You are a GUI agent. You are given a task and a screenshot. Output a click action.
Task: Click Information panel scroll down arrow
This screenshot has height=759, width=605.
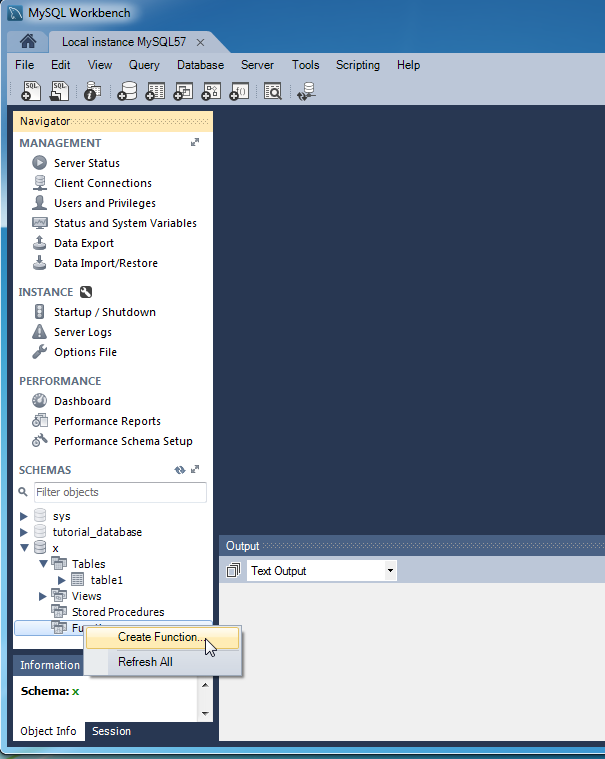[205, 713]
